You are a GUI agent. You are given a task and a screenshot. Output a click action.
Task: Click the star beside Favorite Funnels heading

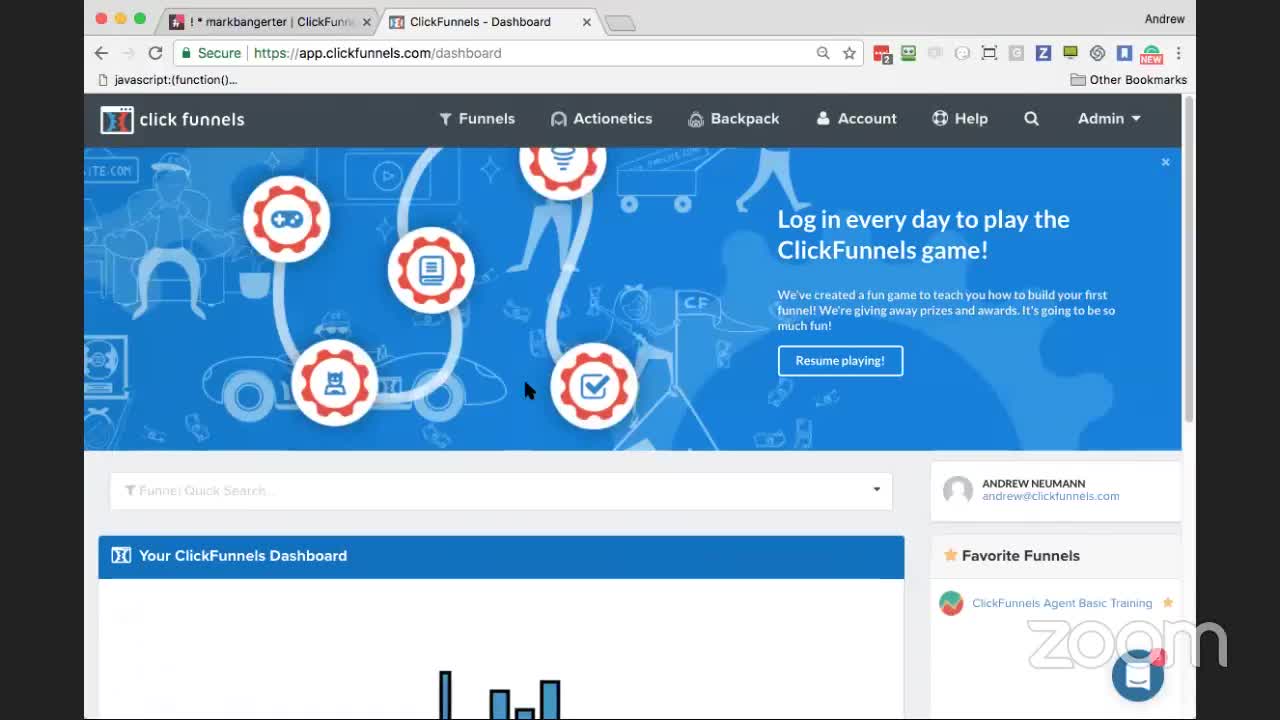pyautogui.click(x=950, y=555)
